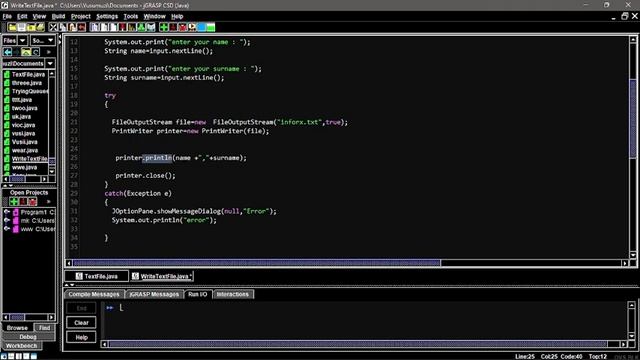This screenshot has height=360, width=640.
Task: Click the bright green toolbar icon at end
Action: click(211, 27)
